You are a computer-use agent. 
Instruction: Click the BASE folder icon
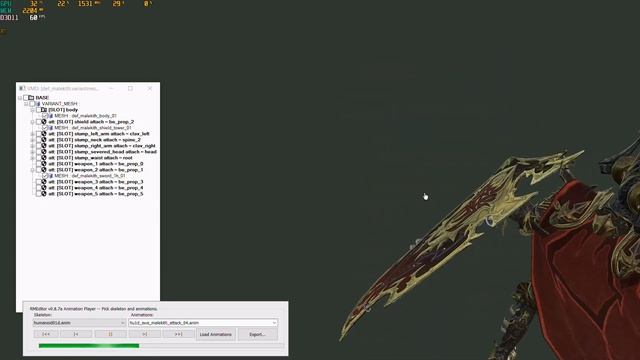coord(31,98)
